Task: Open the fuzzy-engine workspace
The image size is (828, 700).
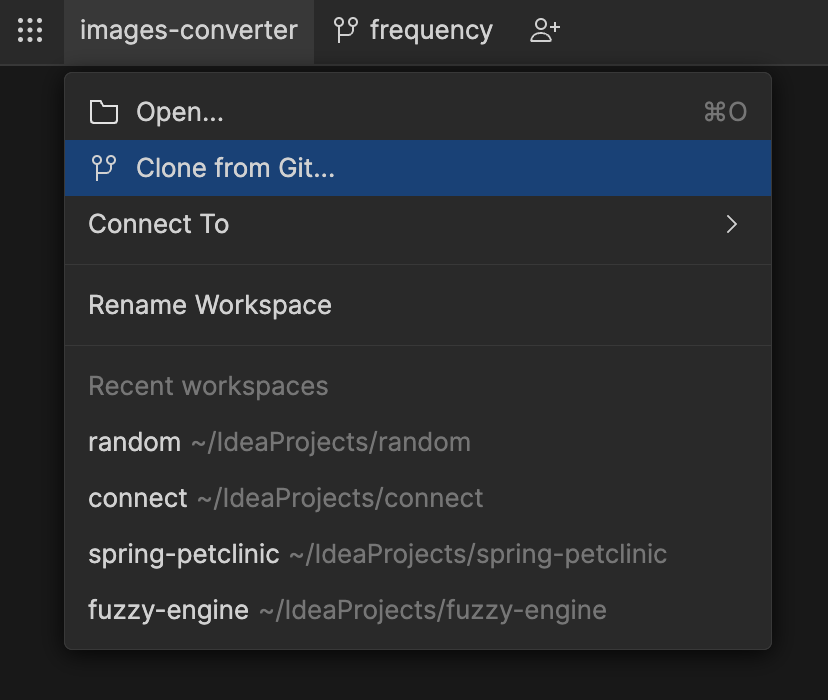Action: pos(167,610)
